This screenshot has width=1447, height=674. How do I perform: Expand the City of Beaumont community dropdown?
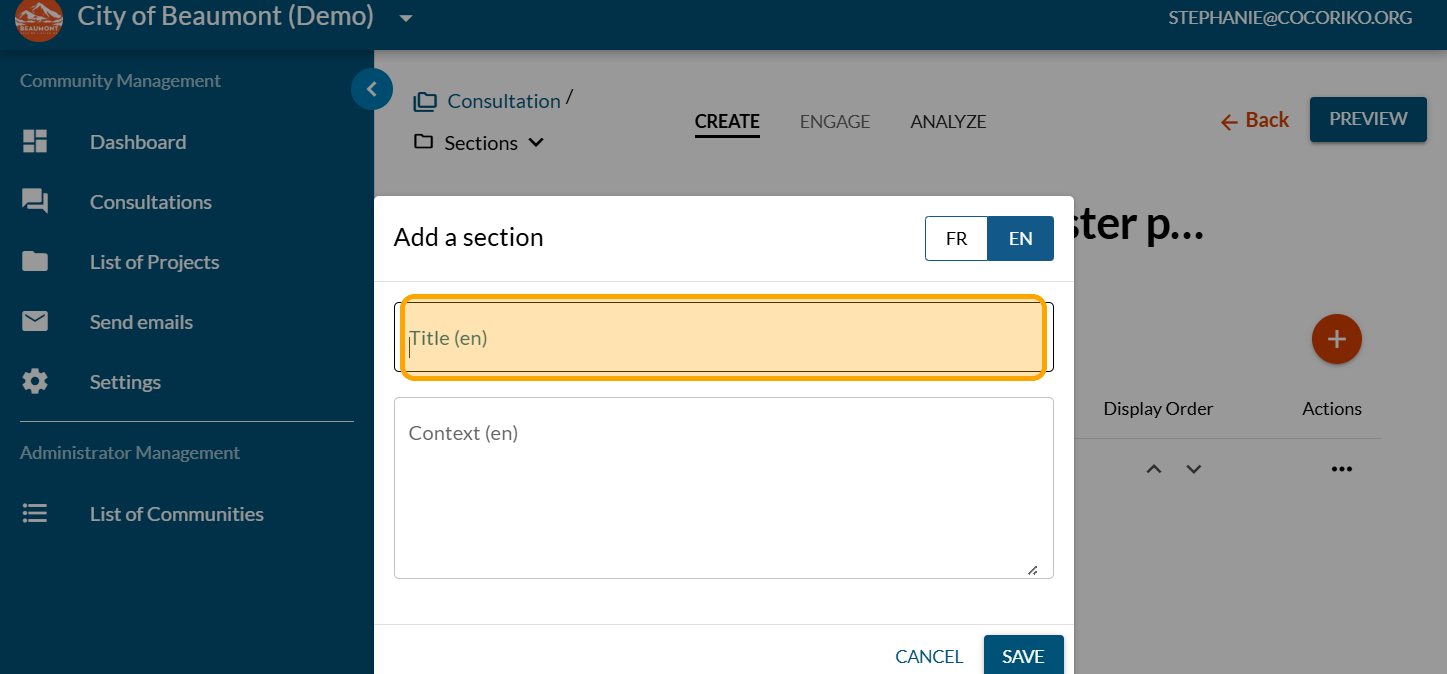(x=405, y=18)
